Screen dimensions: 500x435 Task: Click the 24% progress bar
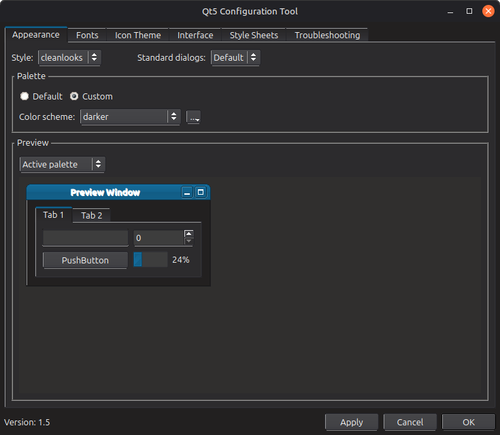pyautogui.click(x=150, y=260)
